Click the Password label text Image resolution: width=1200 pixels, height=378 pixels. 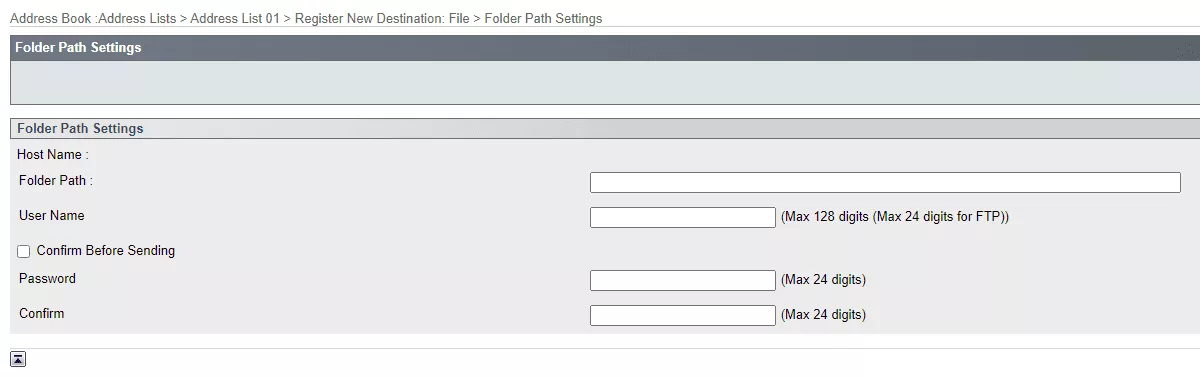click(47, 279)
